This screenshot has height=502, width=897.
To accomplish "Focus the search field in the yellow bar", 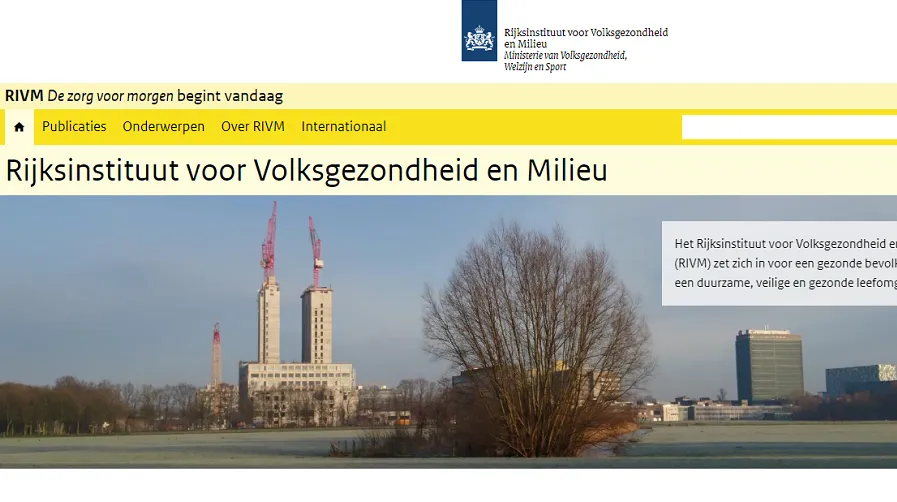I will 789,127.
